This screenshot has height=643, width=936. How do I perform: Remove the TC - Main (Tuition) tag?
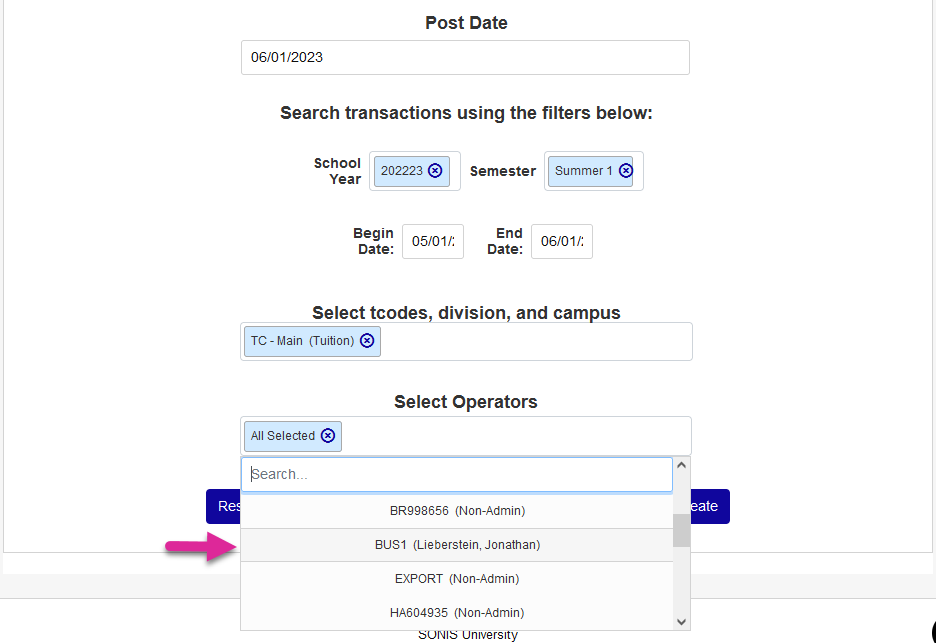[367, 341]
